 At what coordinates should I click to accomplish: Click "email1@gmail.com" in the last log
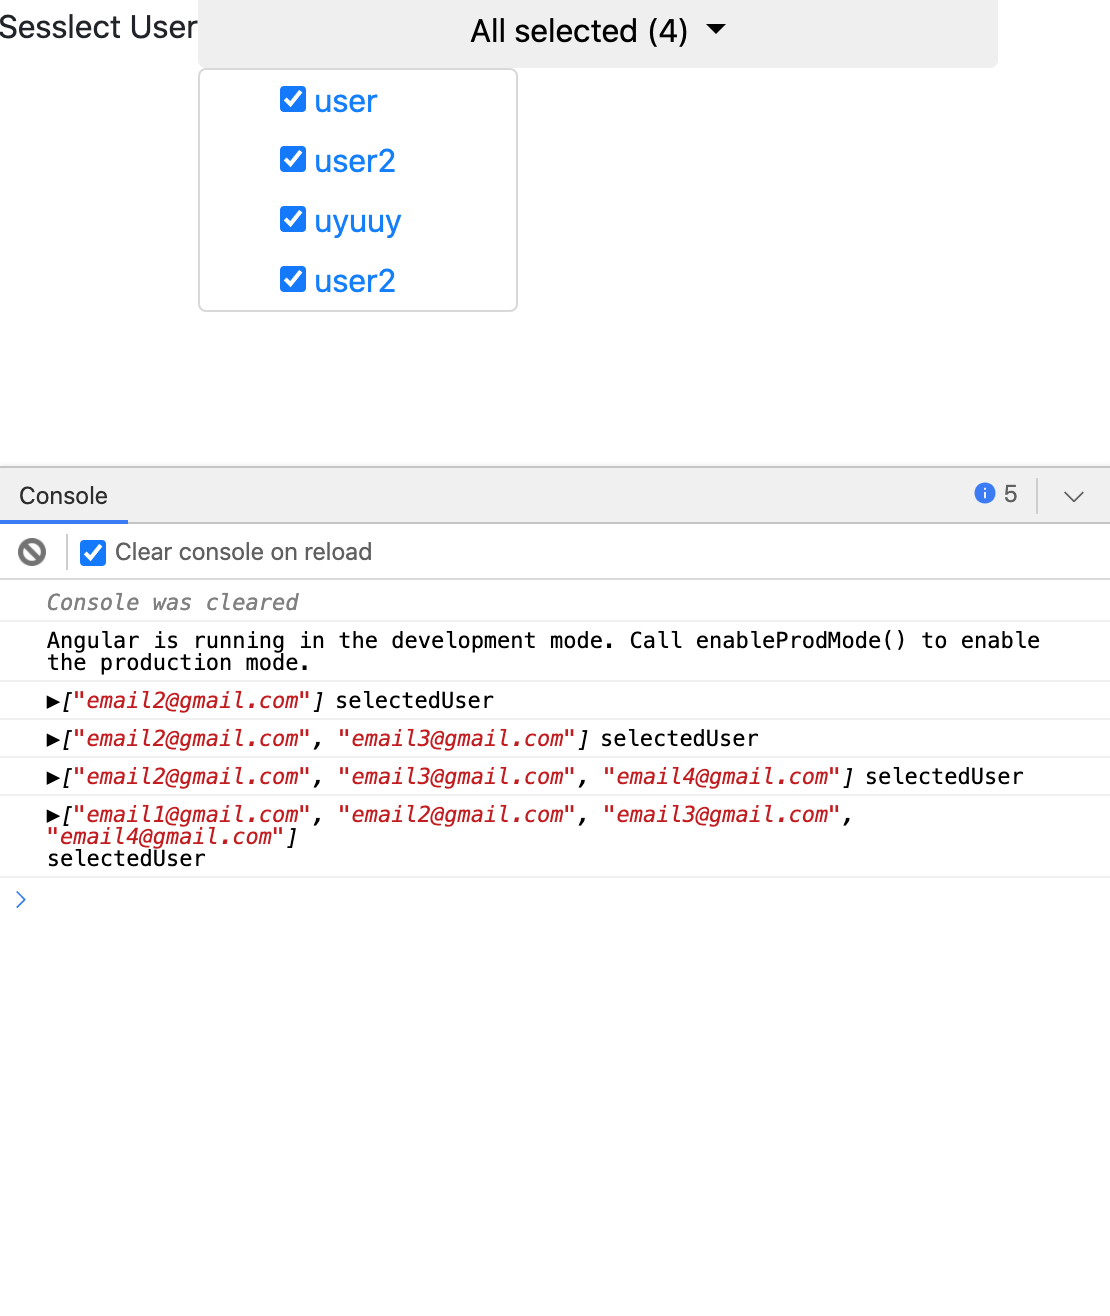point(192,815)
